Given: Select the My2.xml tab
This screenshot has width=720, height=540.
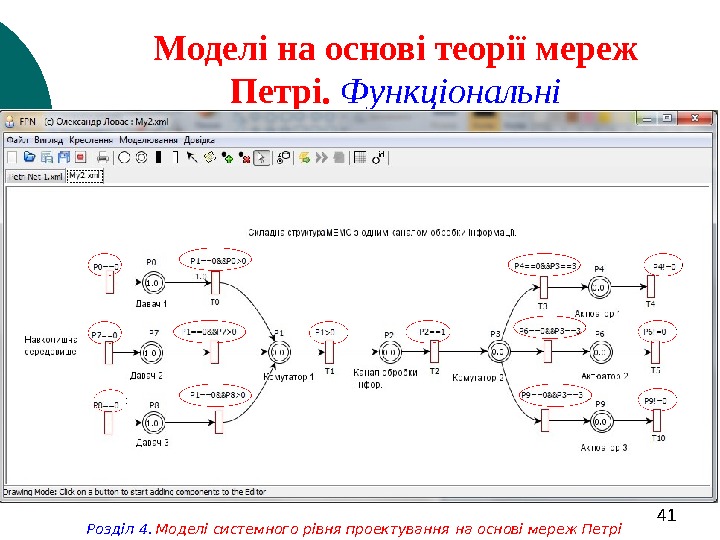Looking at the screenshot, I should click(x=85, y=176).
